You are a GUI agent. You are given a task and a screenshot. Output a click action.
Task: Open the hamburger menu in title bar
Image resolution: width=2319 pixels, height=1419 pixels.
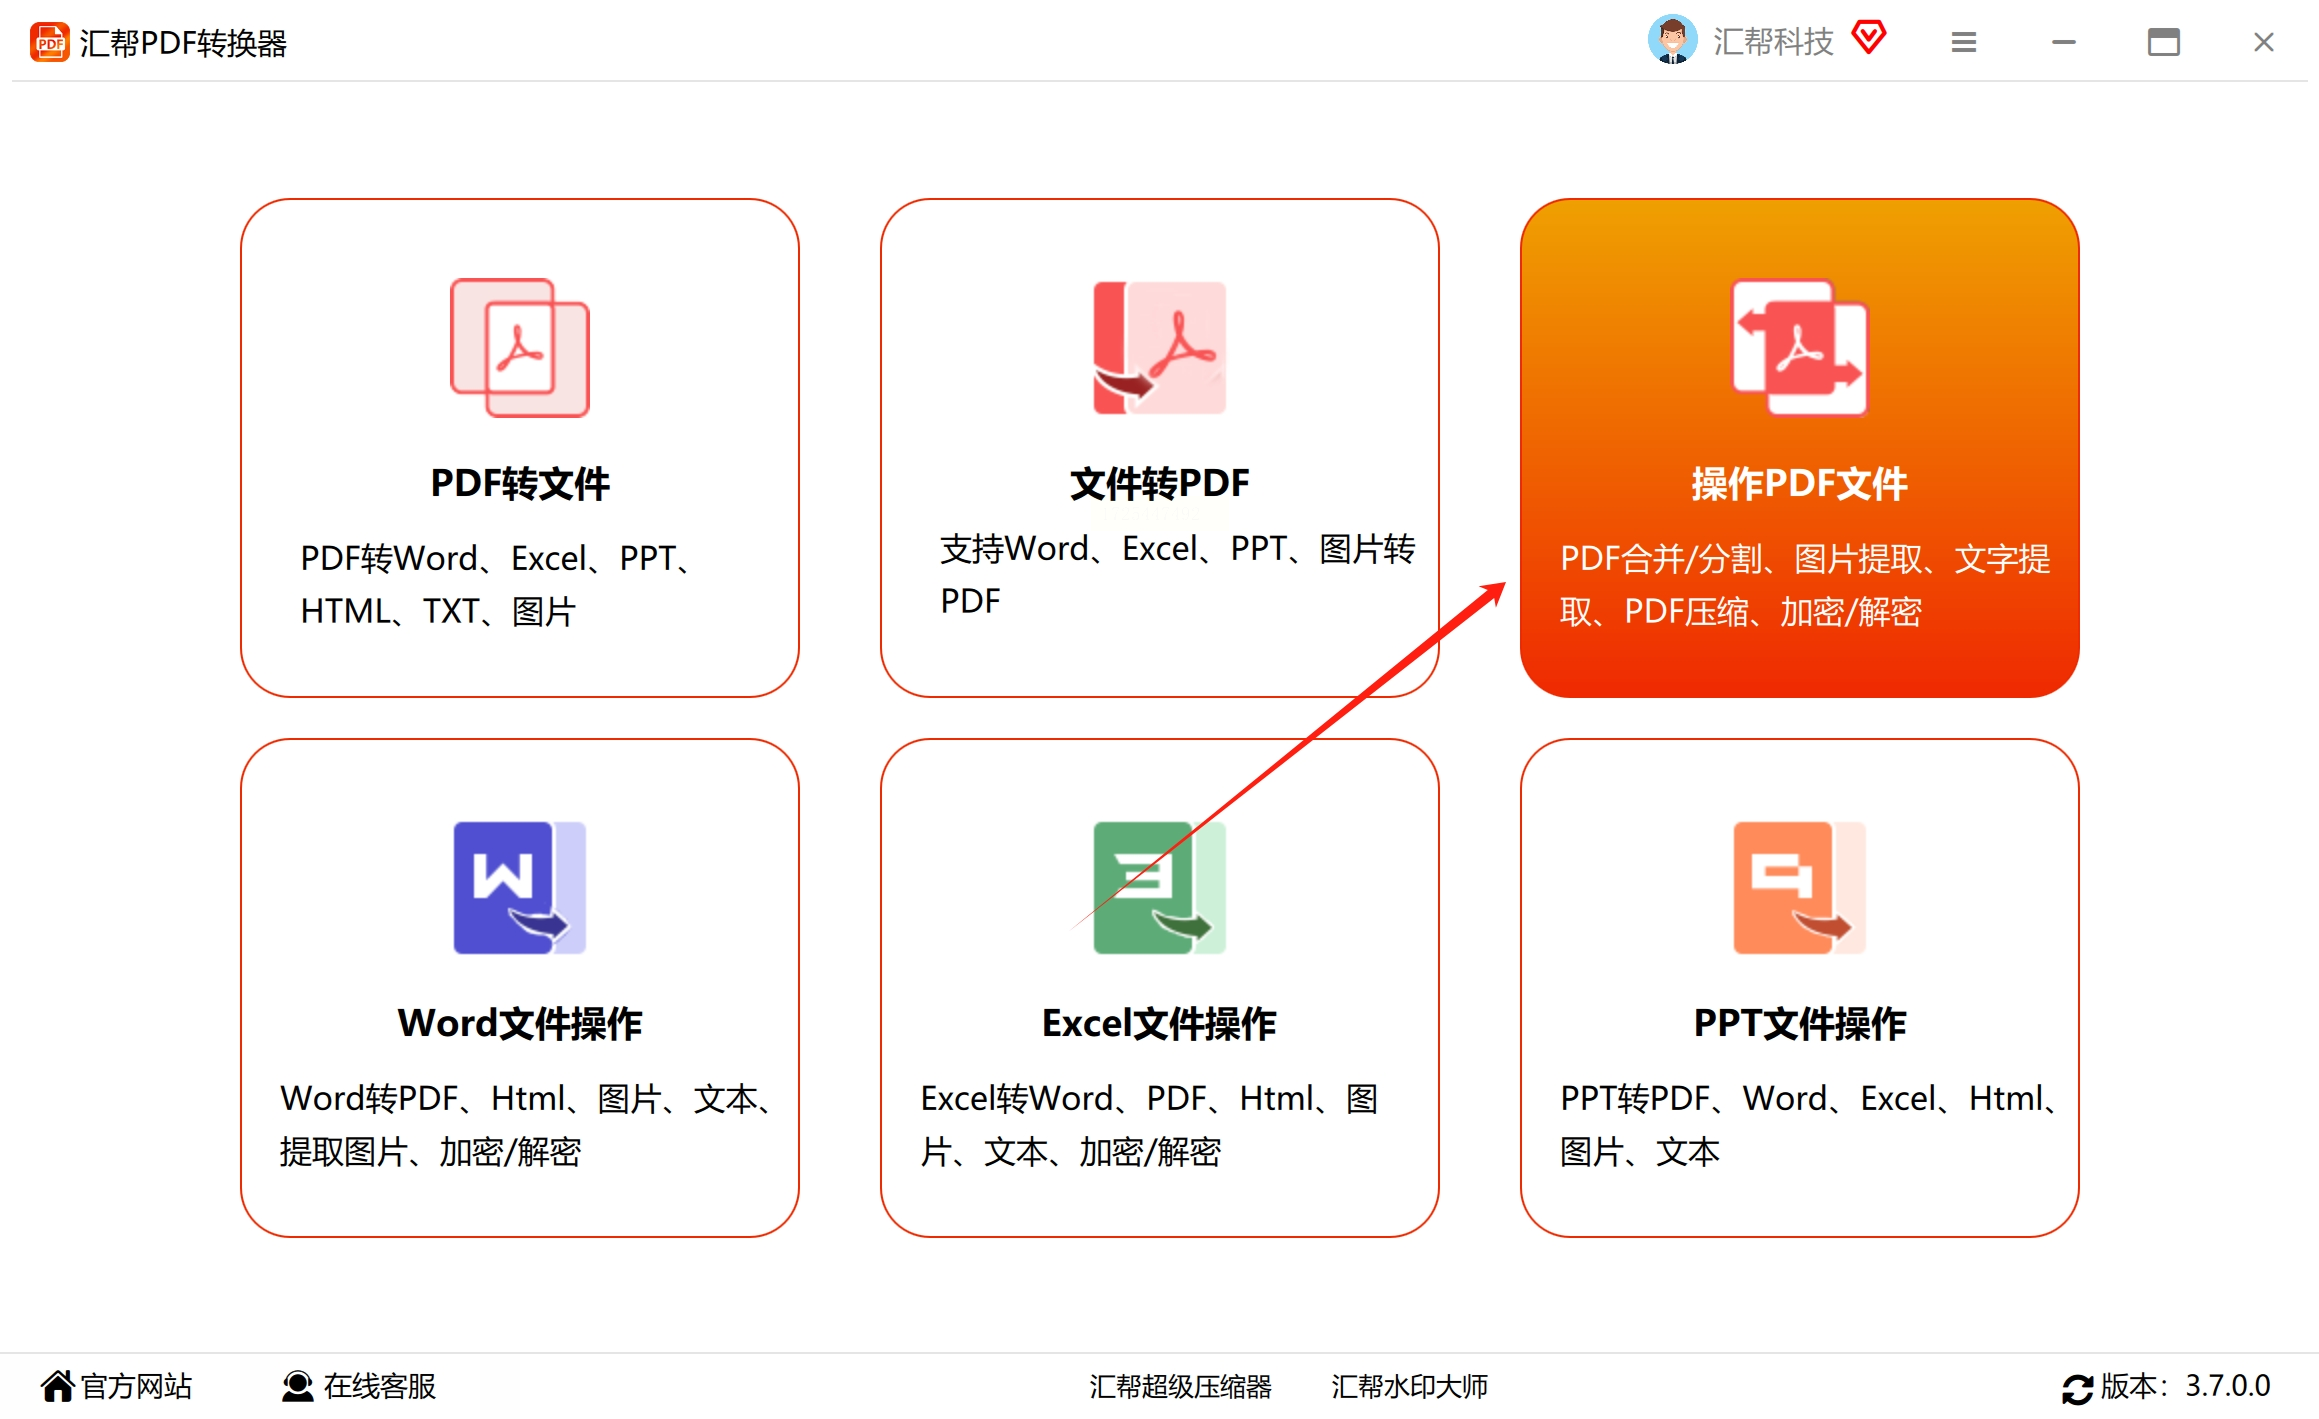point(1963,42)
